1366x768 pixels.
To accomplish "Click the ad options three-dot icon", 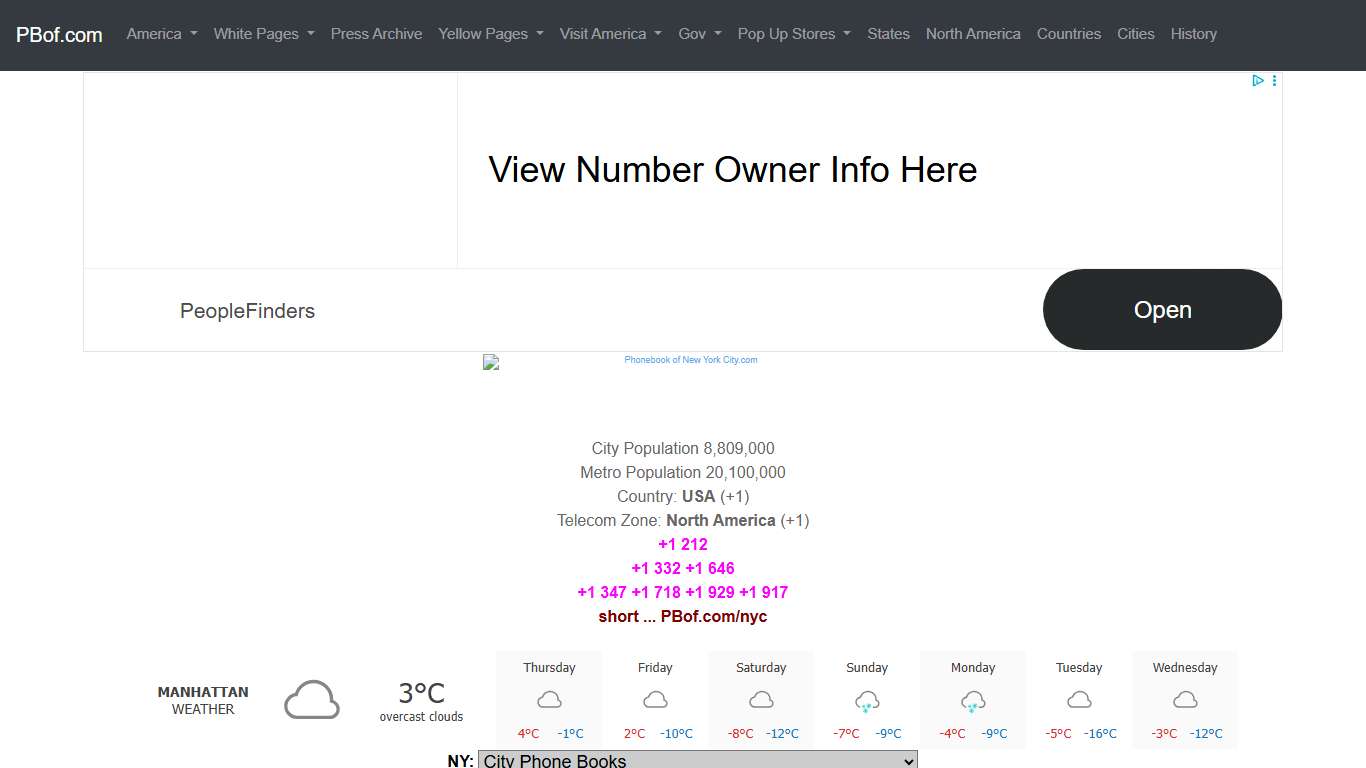I will point(1274,81).
